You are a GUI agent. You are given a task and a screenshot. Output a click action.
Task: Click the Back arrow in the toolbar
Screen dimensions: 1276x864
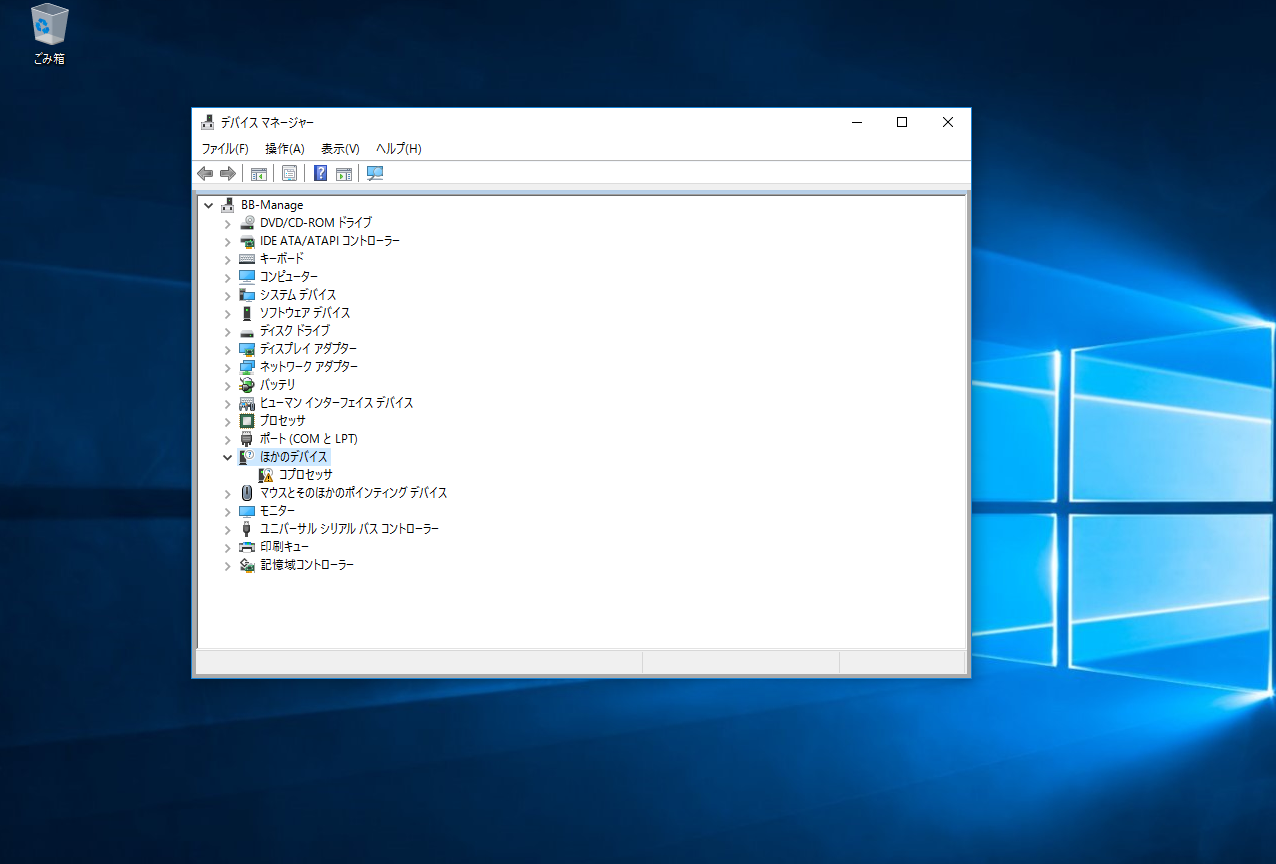205,173
